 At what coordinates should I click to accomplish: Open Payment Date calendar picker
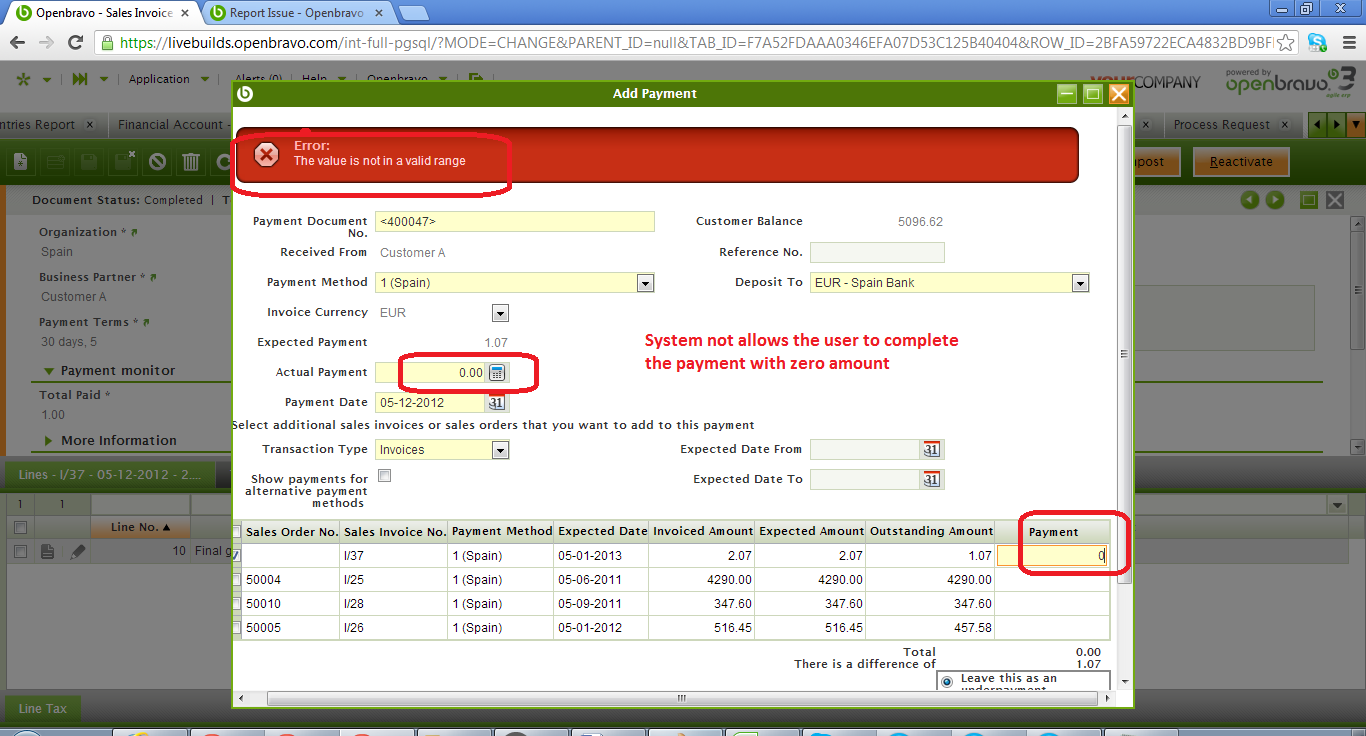(x=497, y=403)
